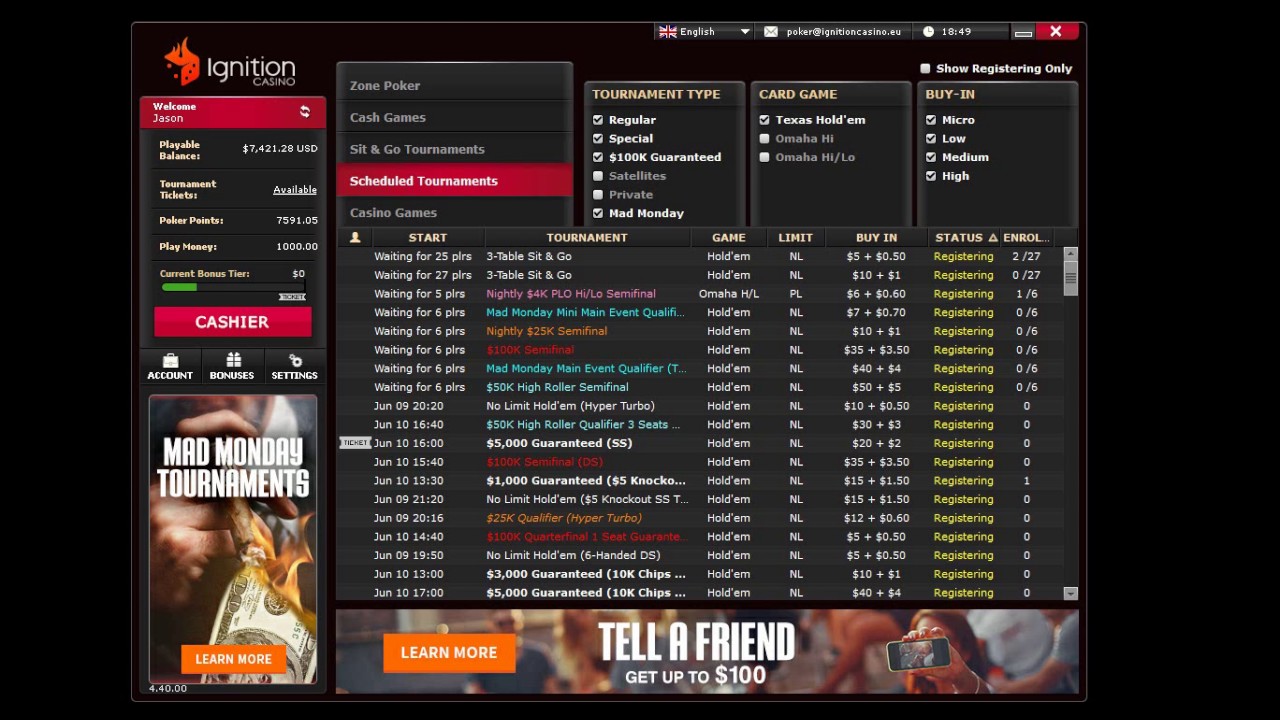Enable the Omaha Hi/Lo card game

(765, 157)
